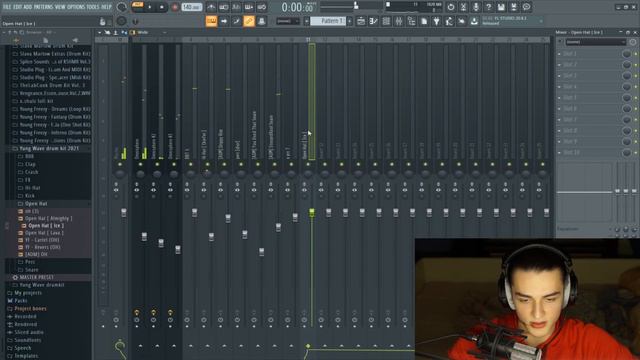This screenshot has width=640, height=360.
Task: Open Slot 5 effect menu arrow
Action: [x=560, y=98]
